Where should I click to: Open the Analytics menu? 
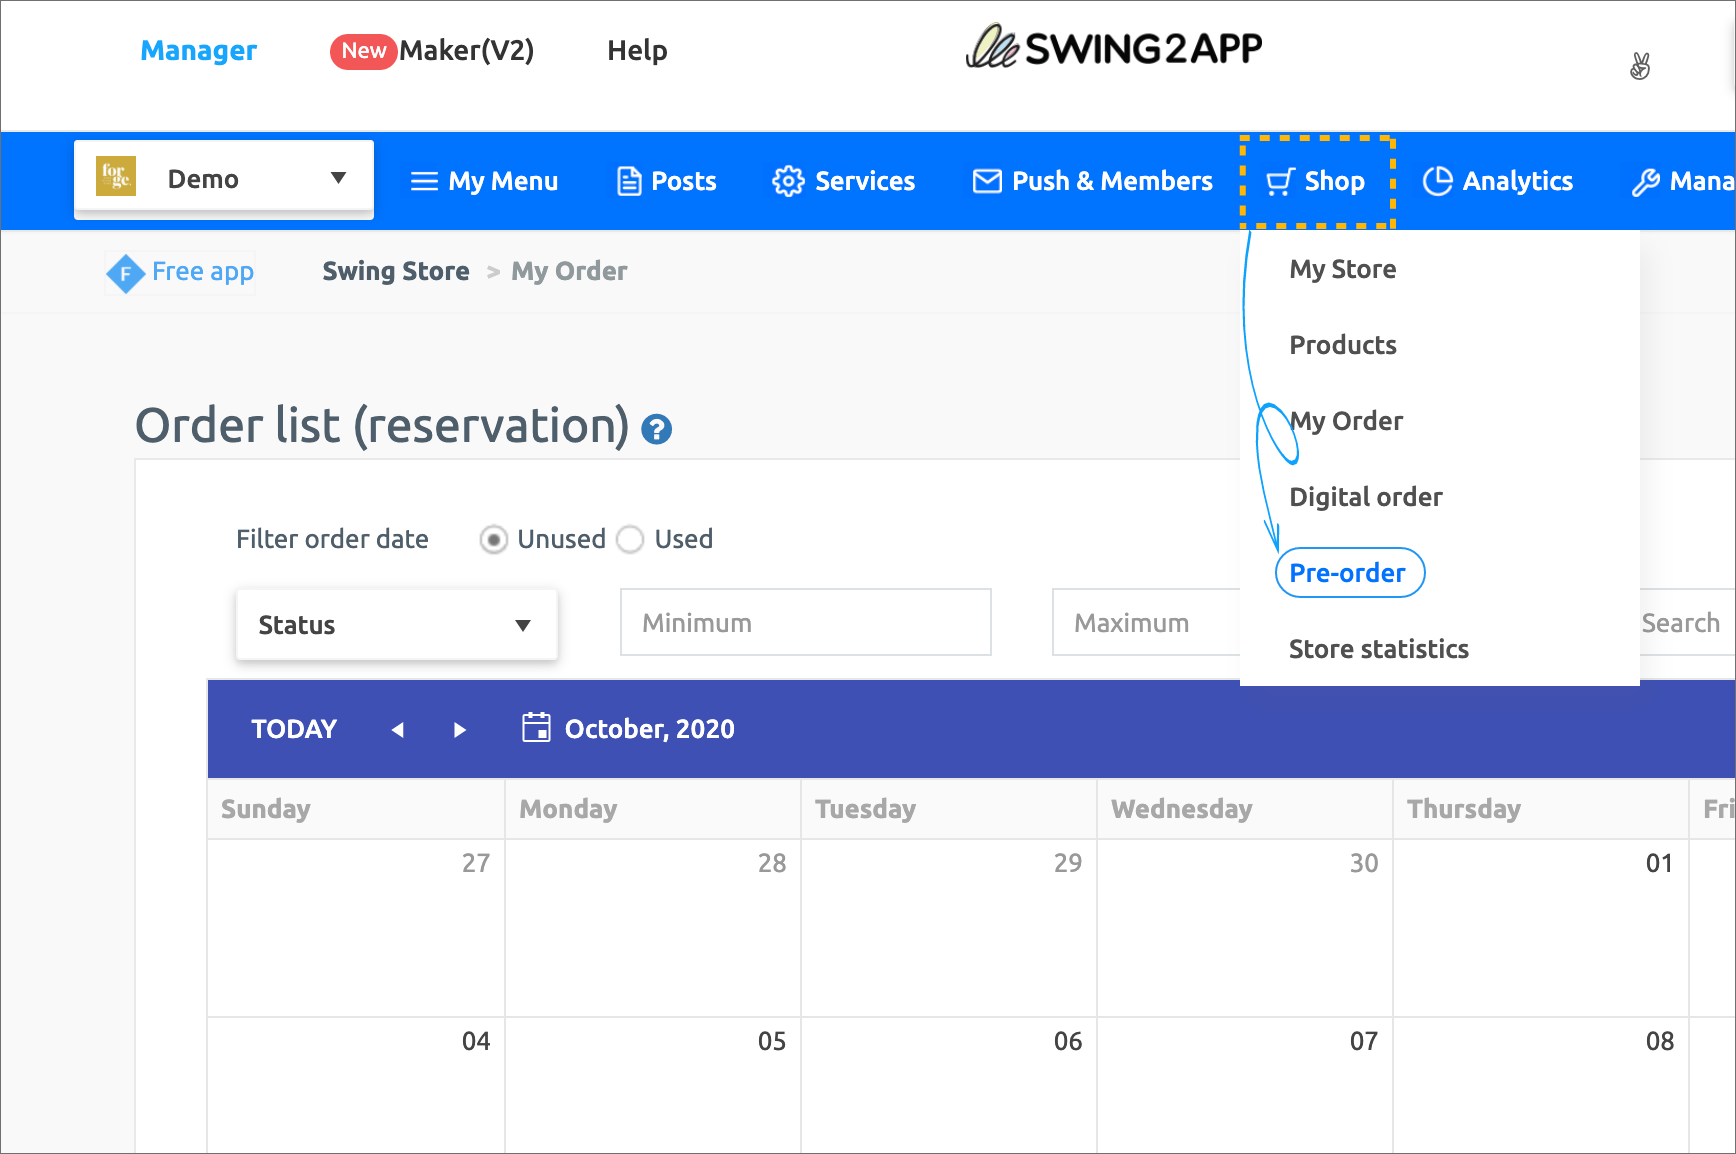[x=1498, y=181]
